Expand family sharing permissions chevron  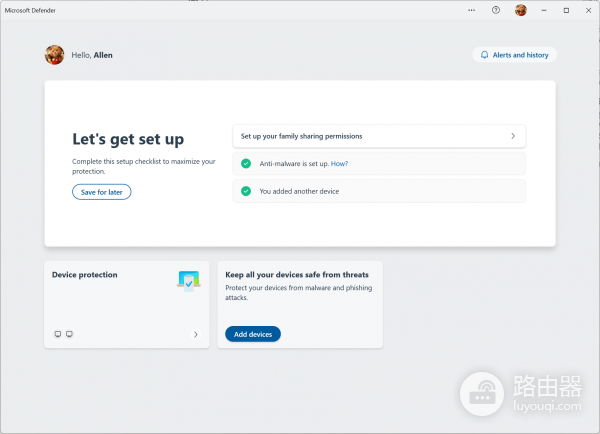pyautogui.click(x=513, y=136)
